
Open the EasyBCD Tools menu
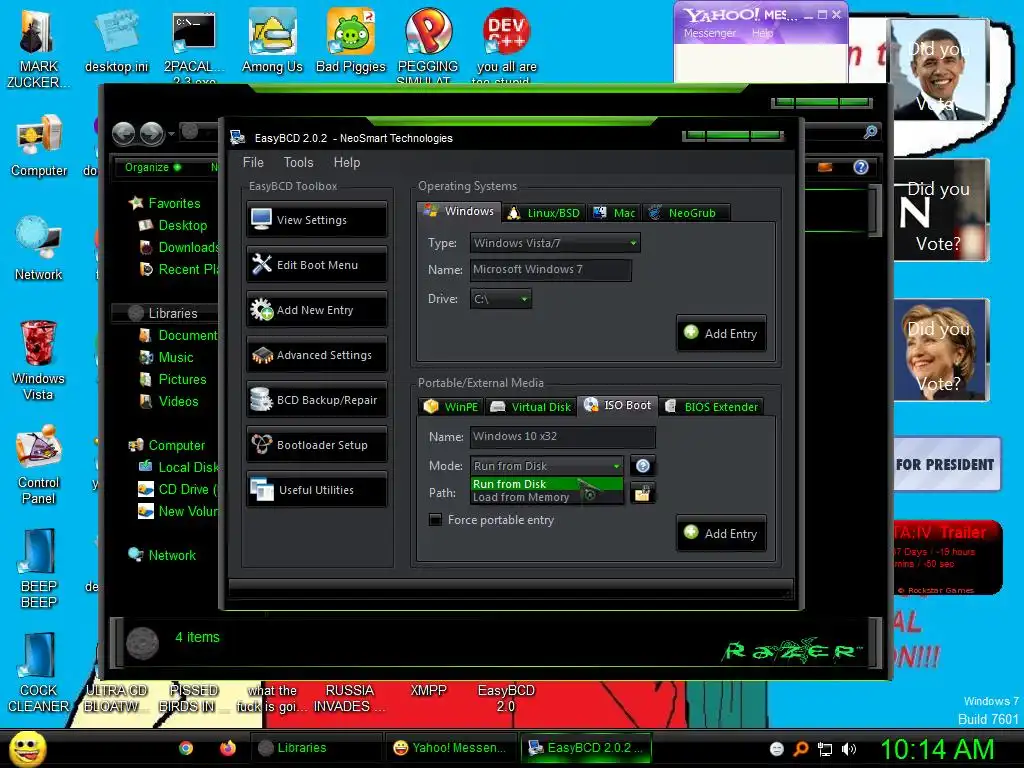(298, 163)
